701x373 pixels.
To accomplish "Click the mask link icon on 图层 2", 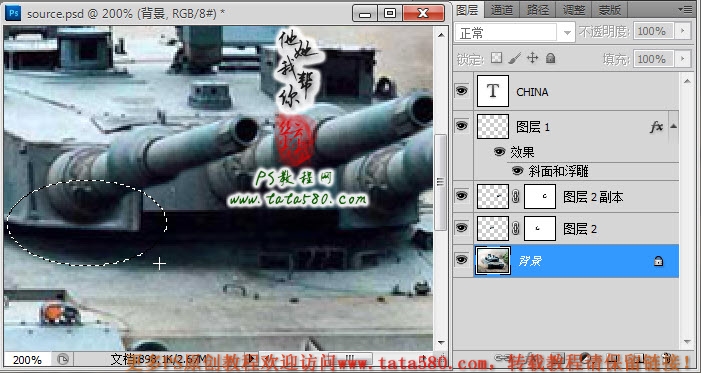I will coord(516,229).
